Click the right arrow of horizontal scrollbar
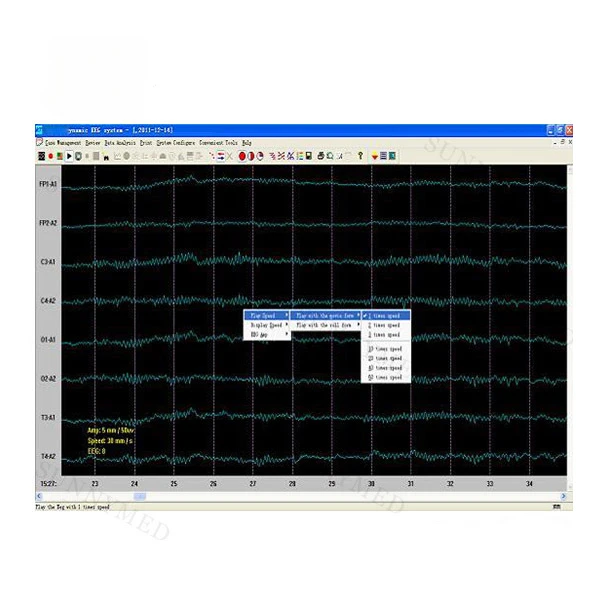602x615 pixels. point(563,497)
